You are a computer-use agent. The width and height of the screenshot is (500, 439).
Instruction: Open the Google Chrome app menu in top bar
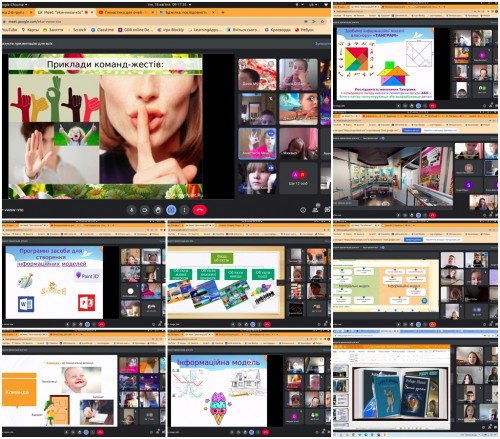pos(15,5)
